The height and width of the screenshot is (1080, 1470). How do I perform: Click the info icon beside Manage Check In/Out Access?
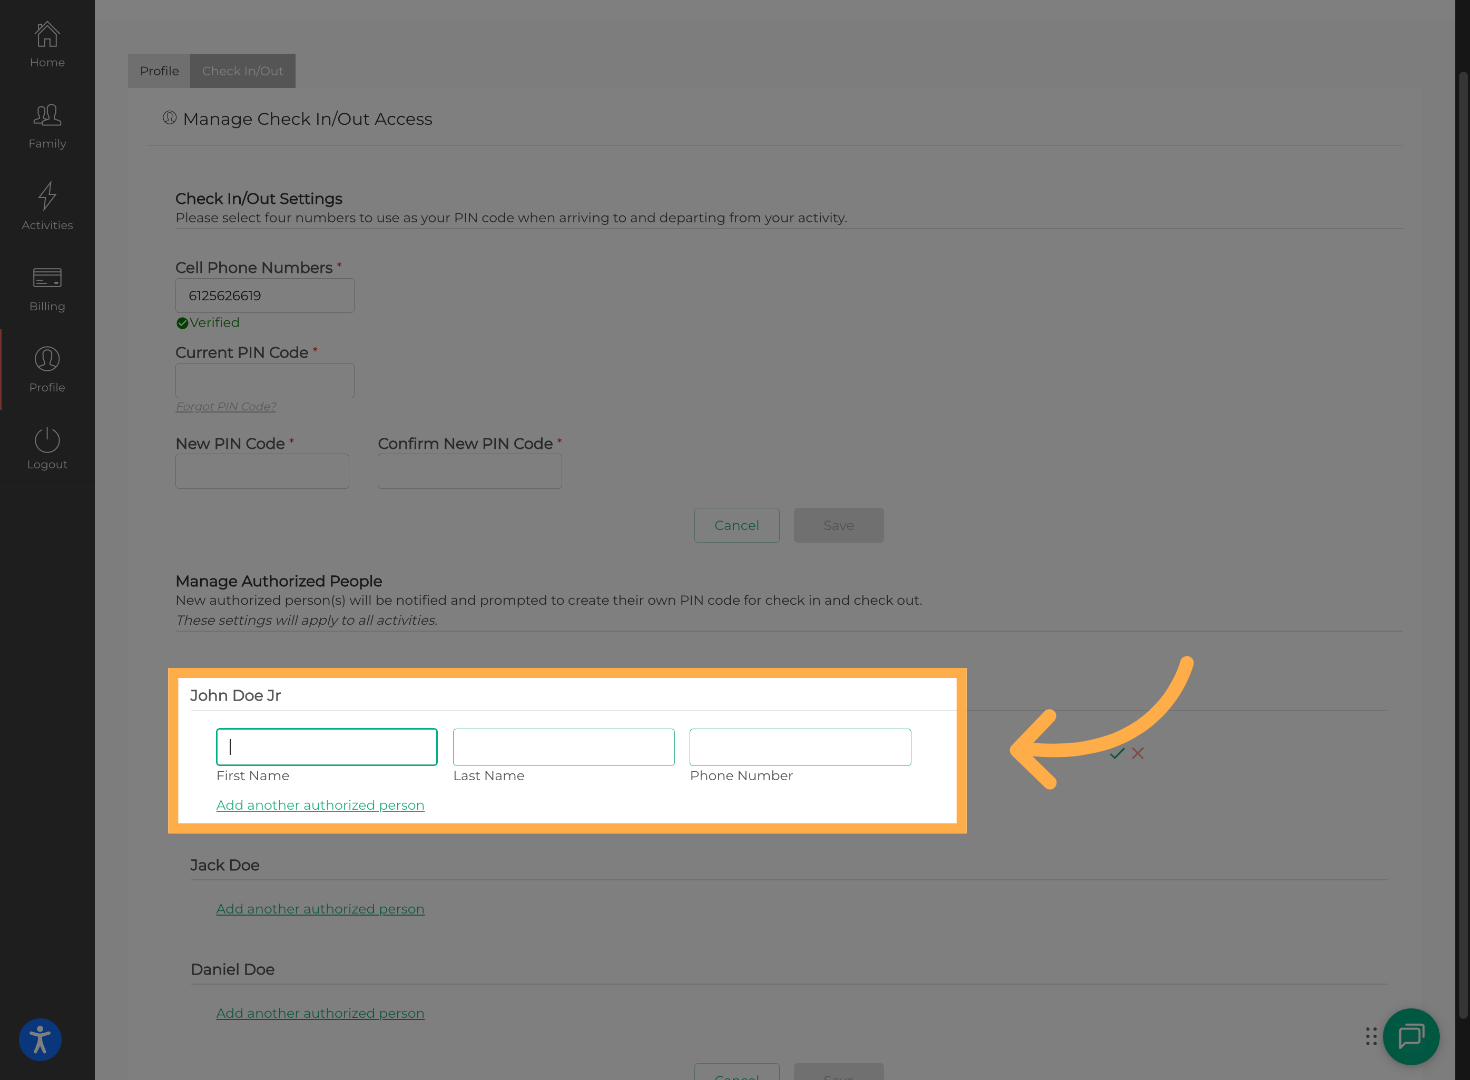170,117
